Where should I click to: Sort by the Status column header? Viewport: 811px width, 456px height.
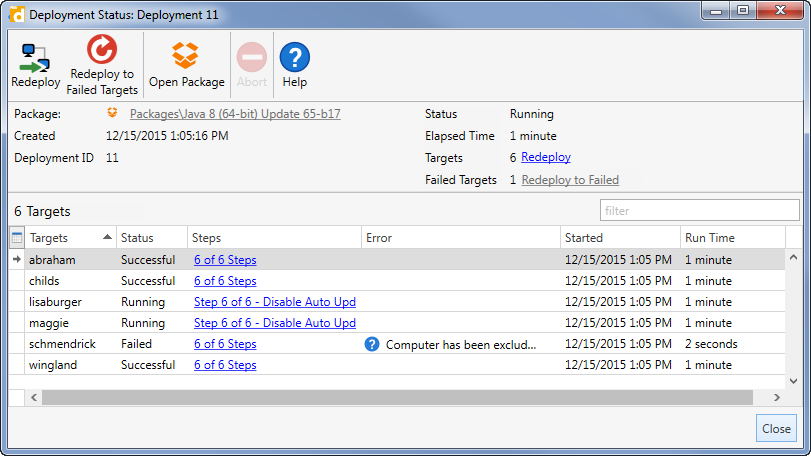(x=138, y=238)
